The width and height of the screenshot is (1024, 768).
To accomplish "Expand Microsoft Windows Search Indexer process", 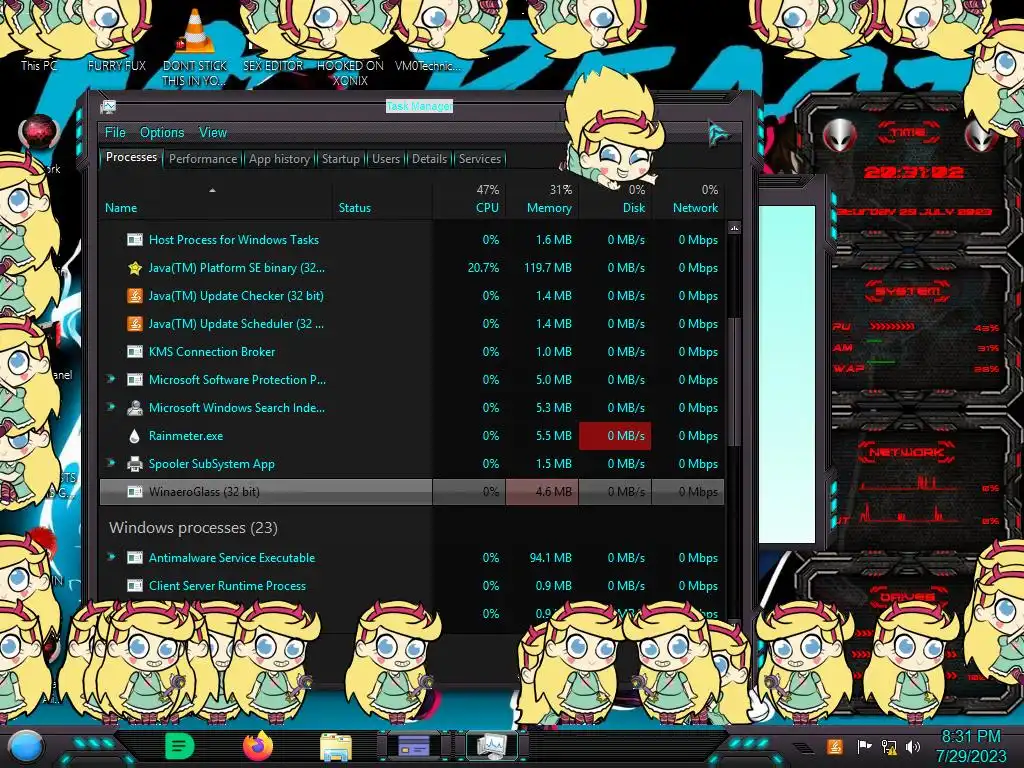I will click(x=111, y=407).
